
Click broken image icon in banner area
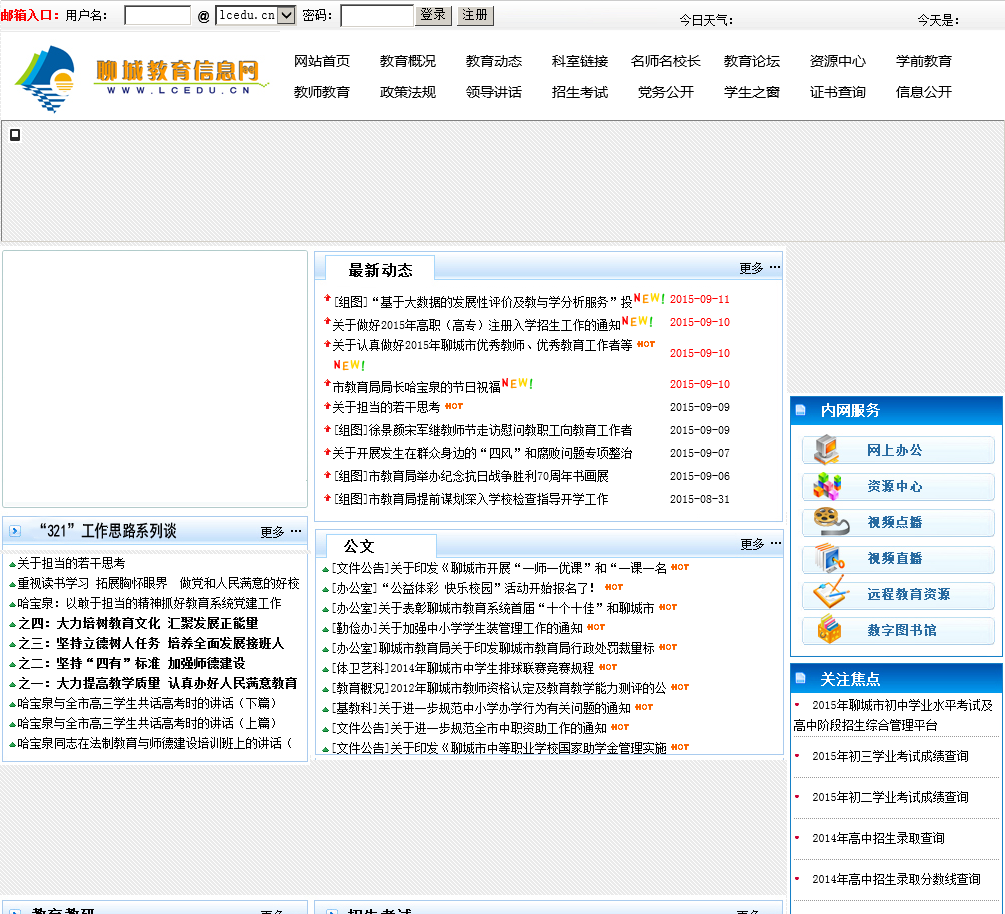click(x=15, y=135)
